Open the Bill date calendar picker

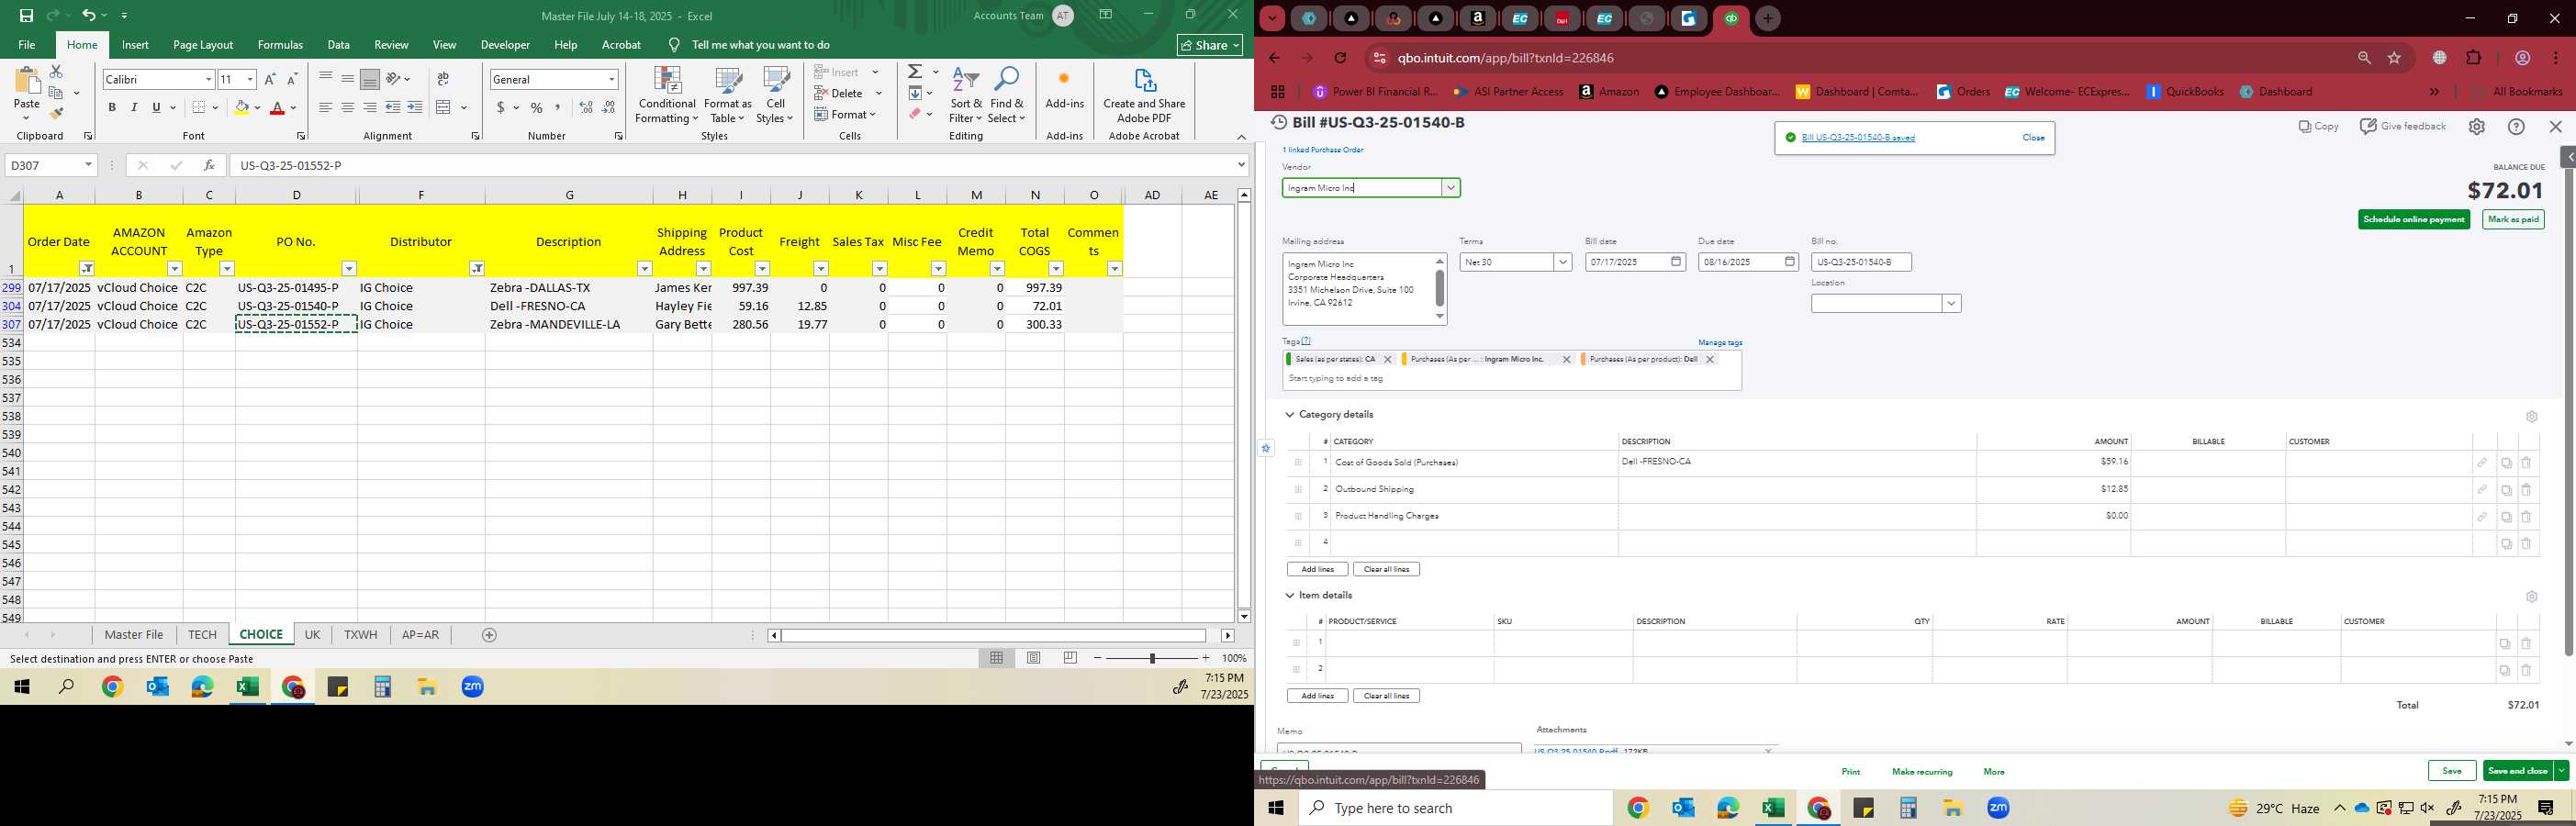1676,262
